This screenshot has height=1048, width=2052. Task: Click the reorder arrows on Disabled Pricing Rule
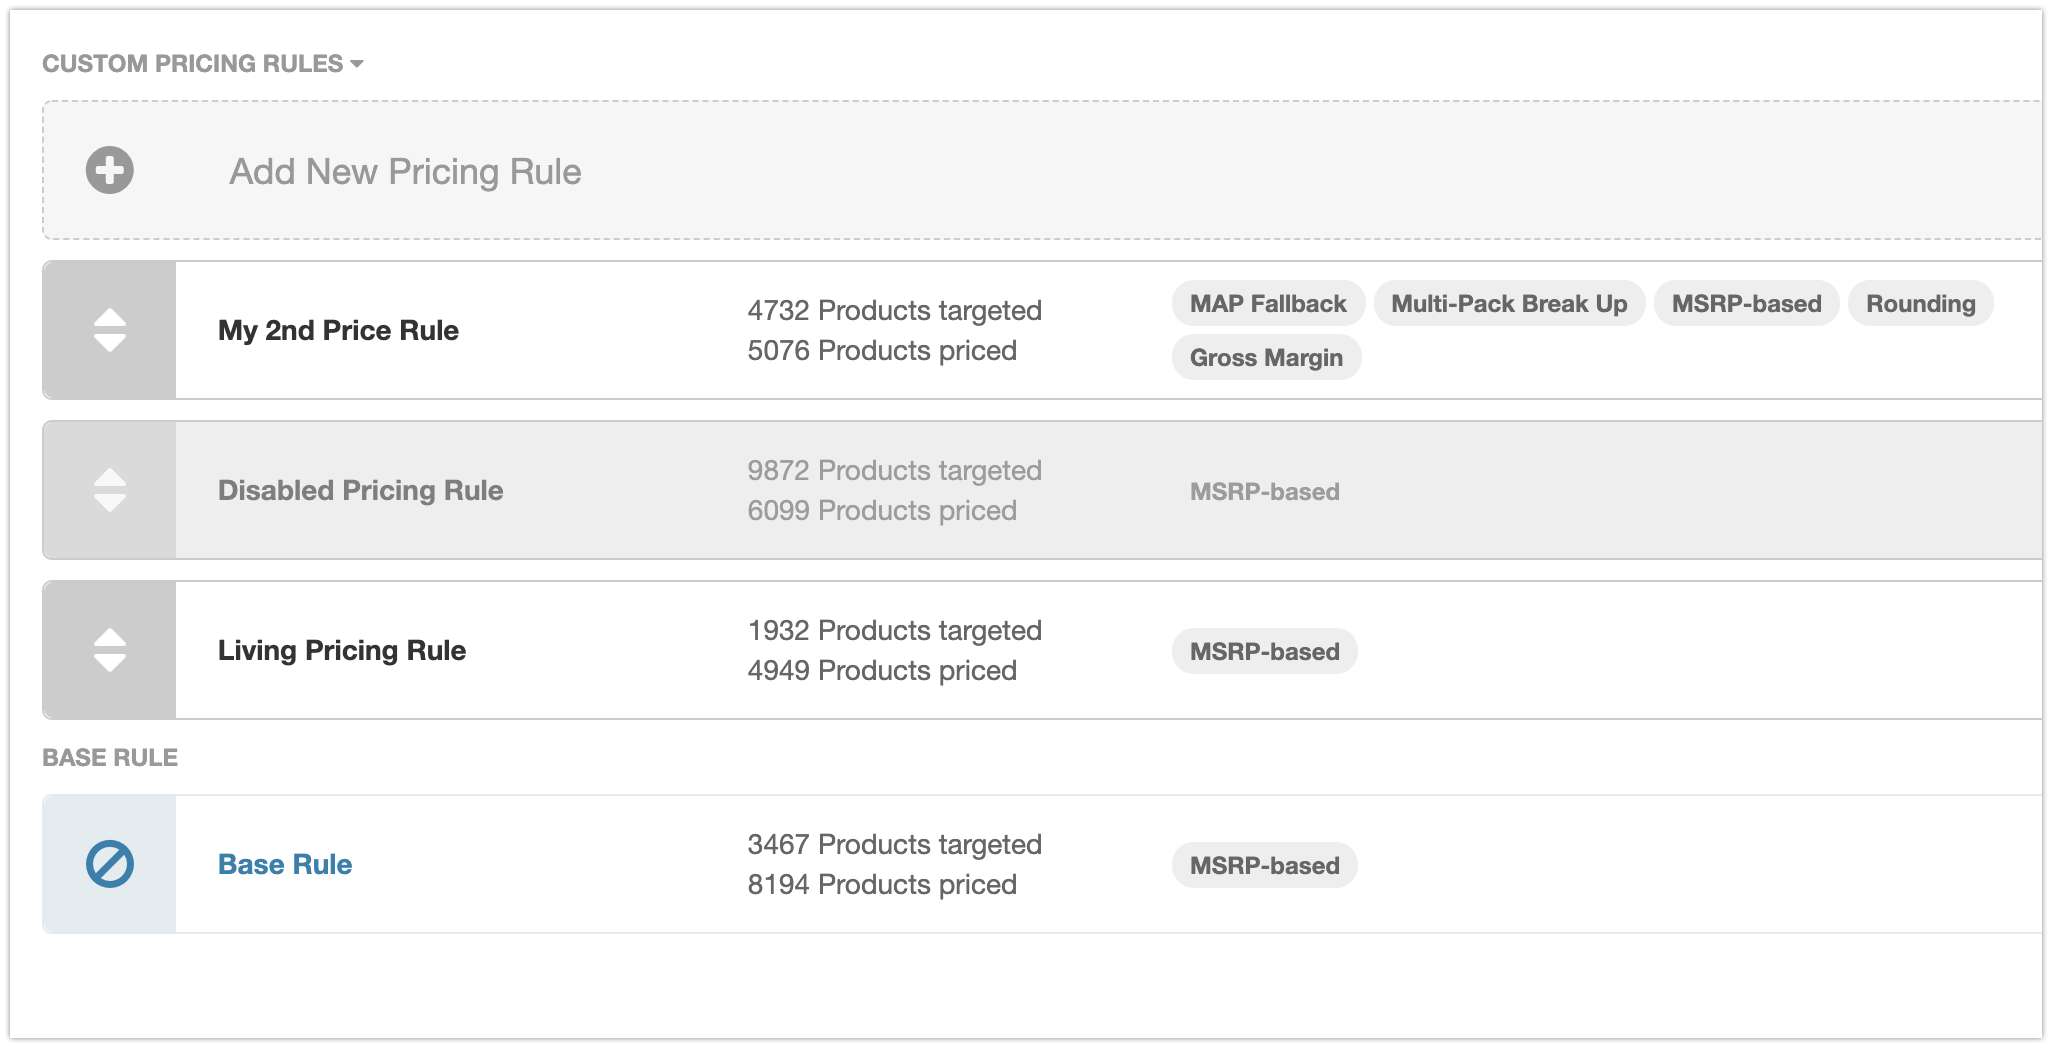point(109,490)
